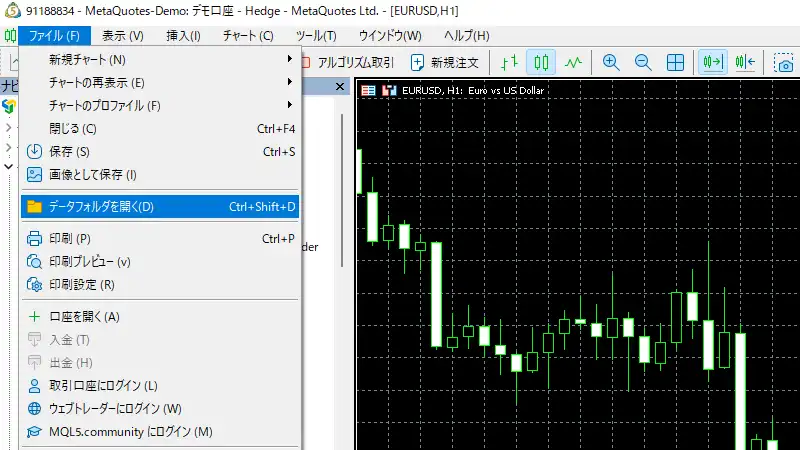Image resolution: width=800 pixels, height=450 pixels.
Task: Click the printer icon beside 印刷
Action: [x=34, y=238]
